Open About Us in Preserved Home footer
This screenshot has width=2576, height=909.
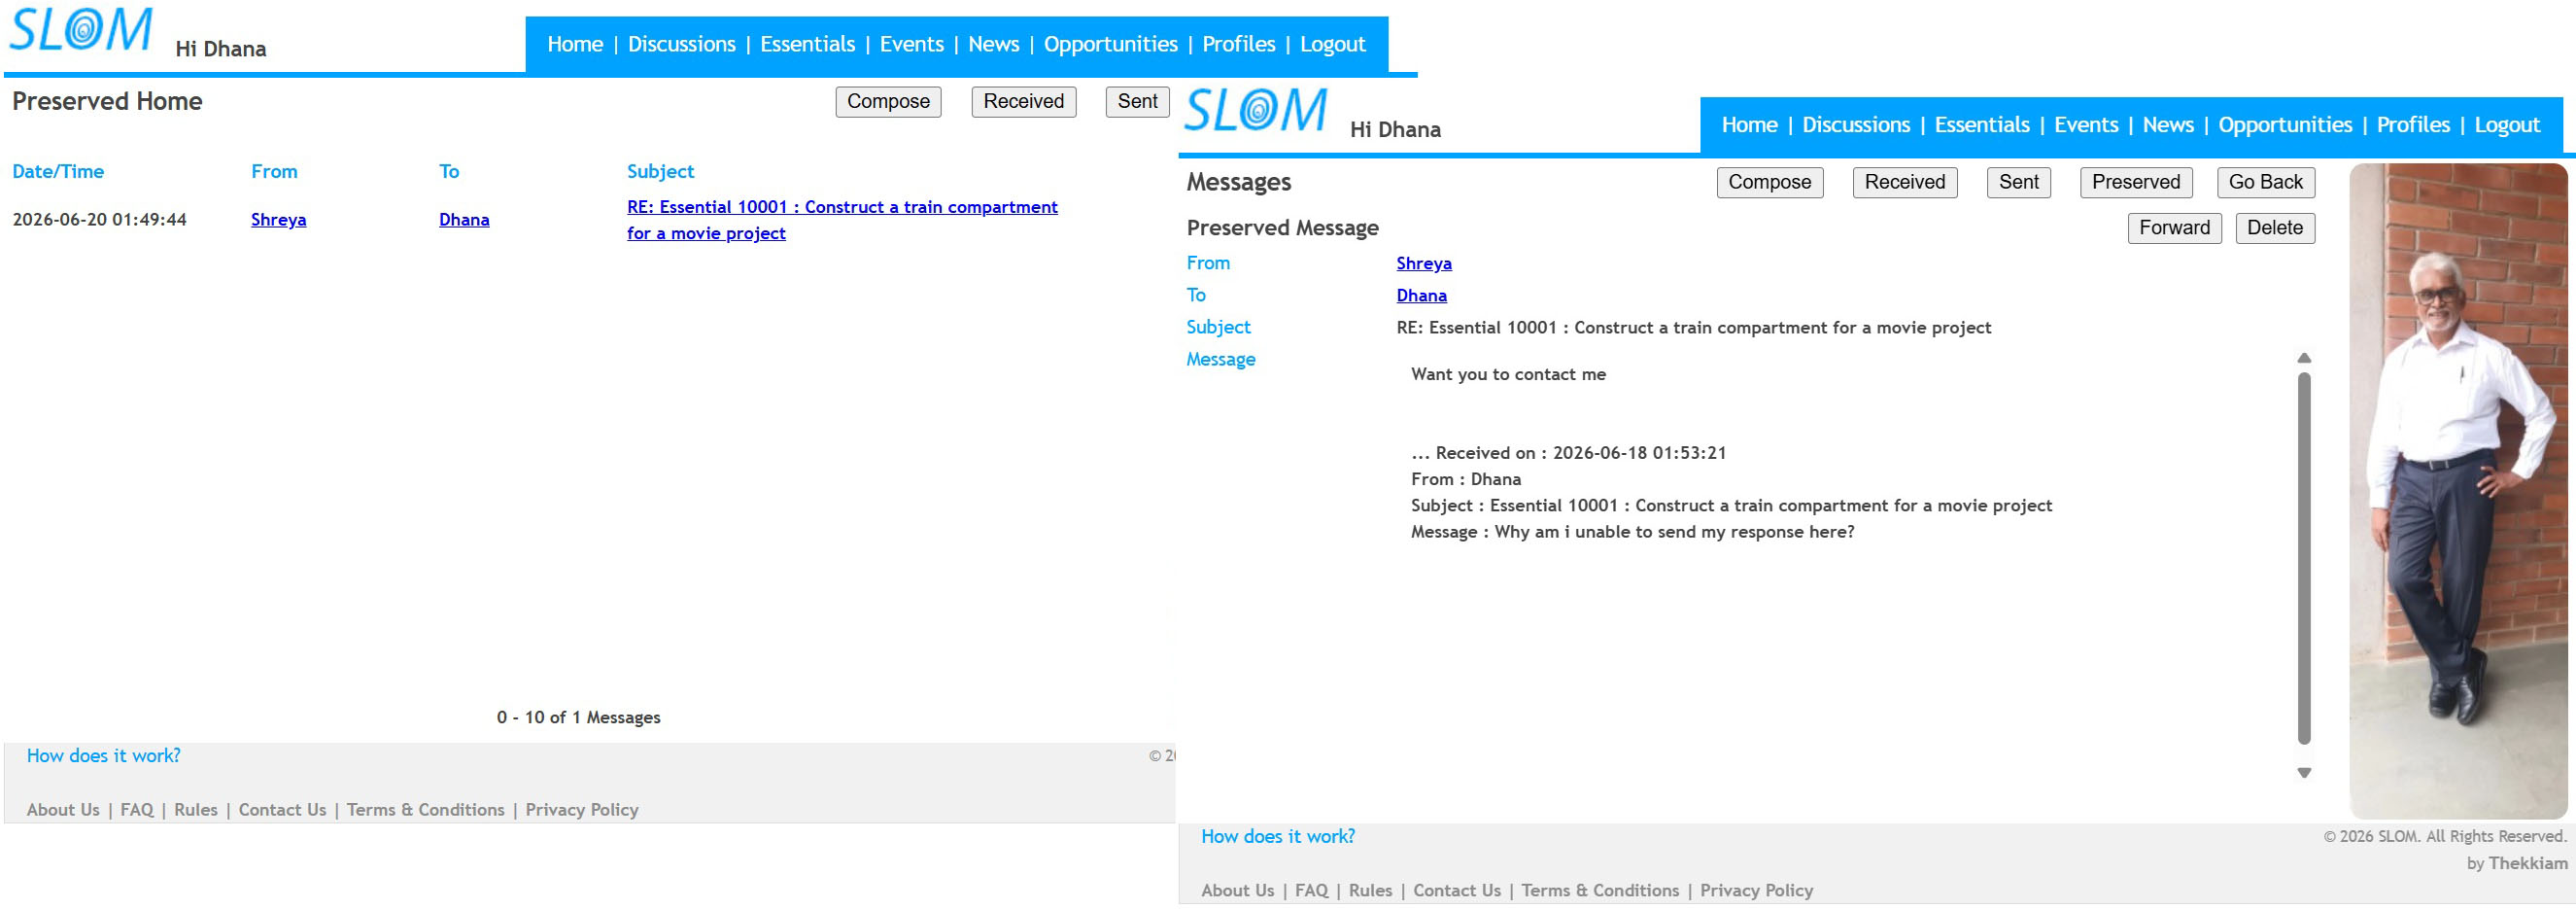63,810
